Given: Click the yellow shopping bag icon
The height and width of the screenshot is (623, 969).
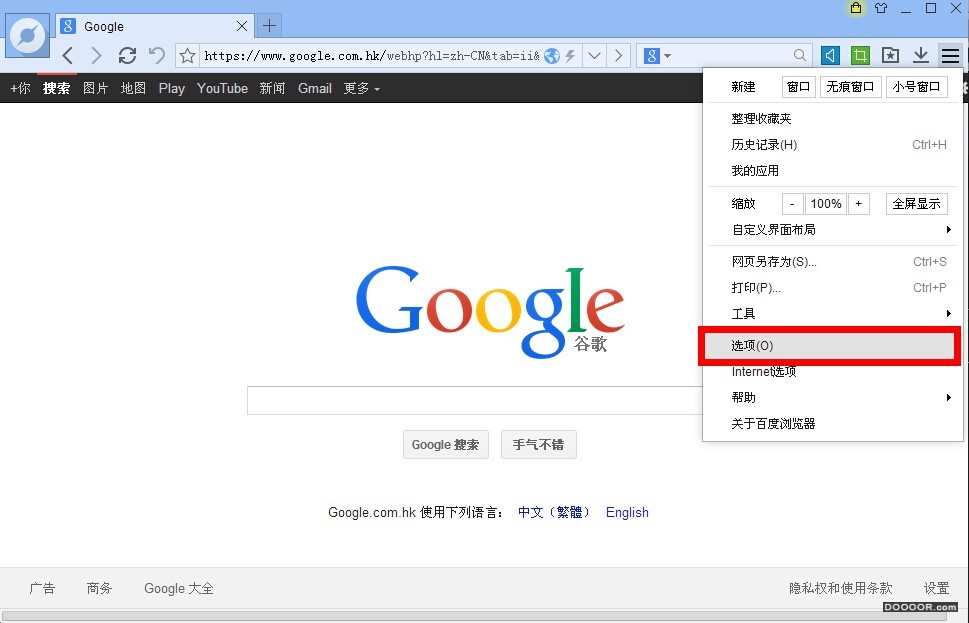Looking at the screenshot, I should 856,8.
